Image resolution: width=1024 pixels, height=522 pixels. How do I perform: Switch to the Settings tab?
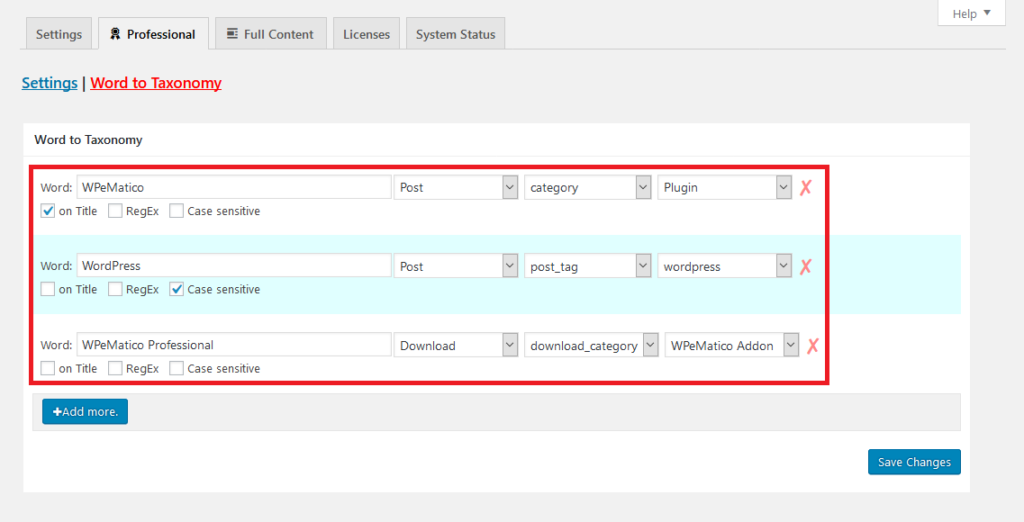(59, 34)
